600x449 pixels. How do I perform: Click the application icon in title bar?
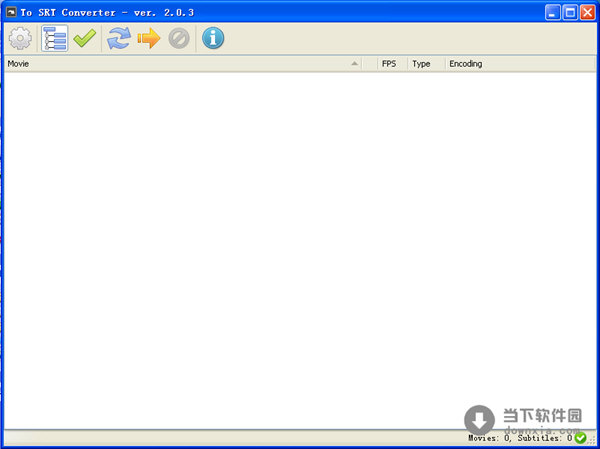(x=11, y=13)
